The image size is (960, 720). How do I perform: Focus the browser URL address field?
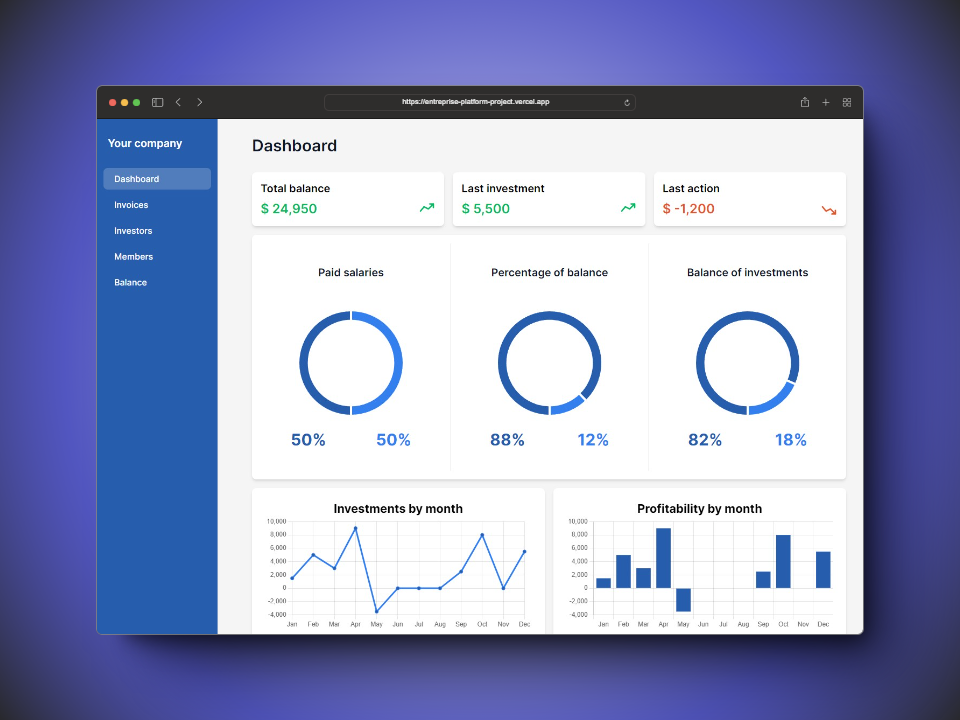tap(476, 102)
